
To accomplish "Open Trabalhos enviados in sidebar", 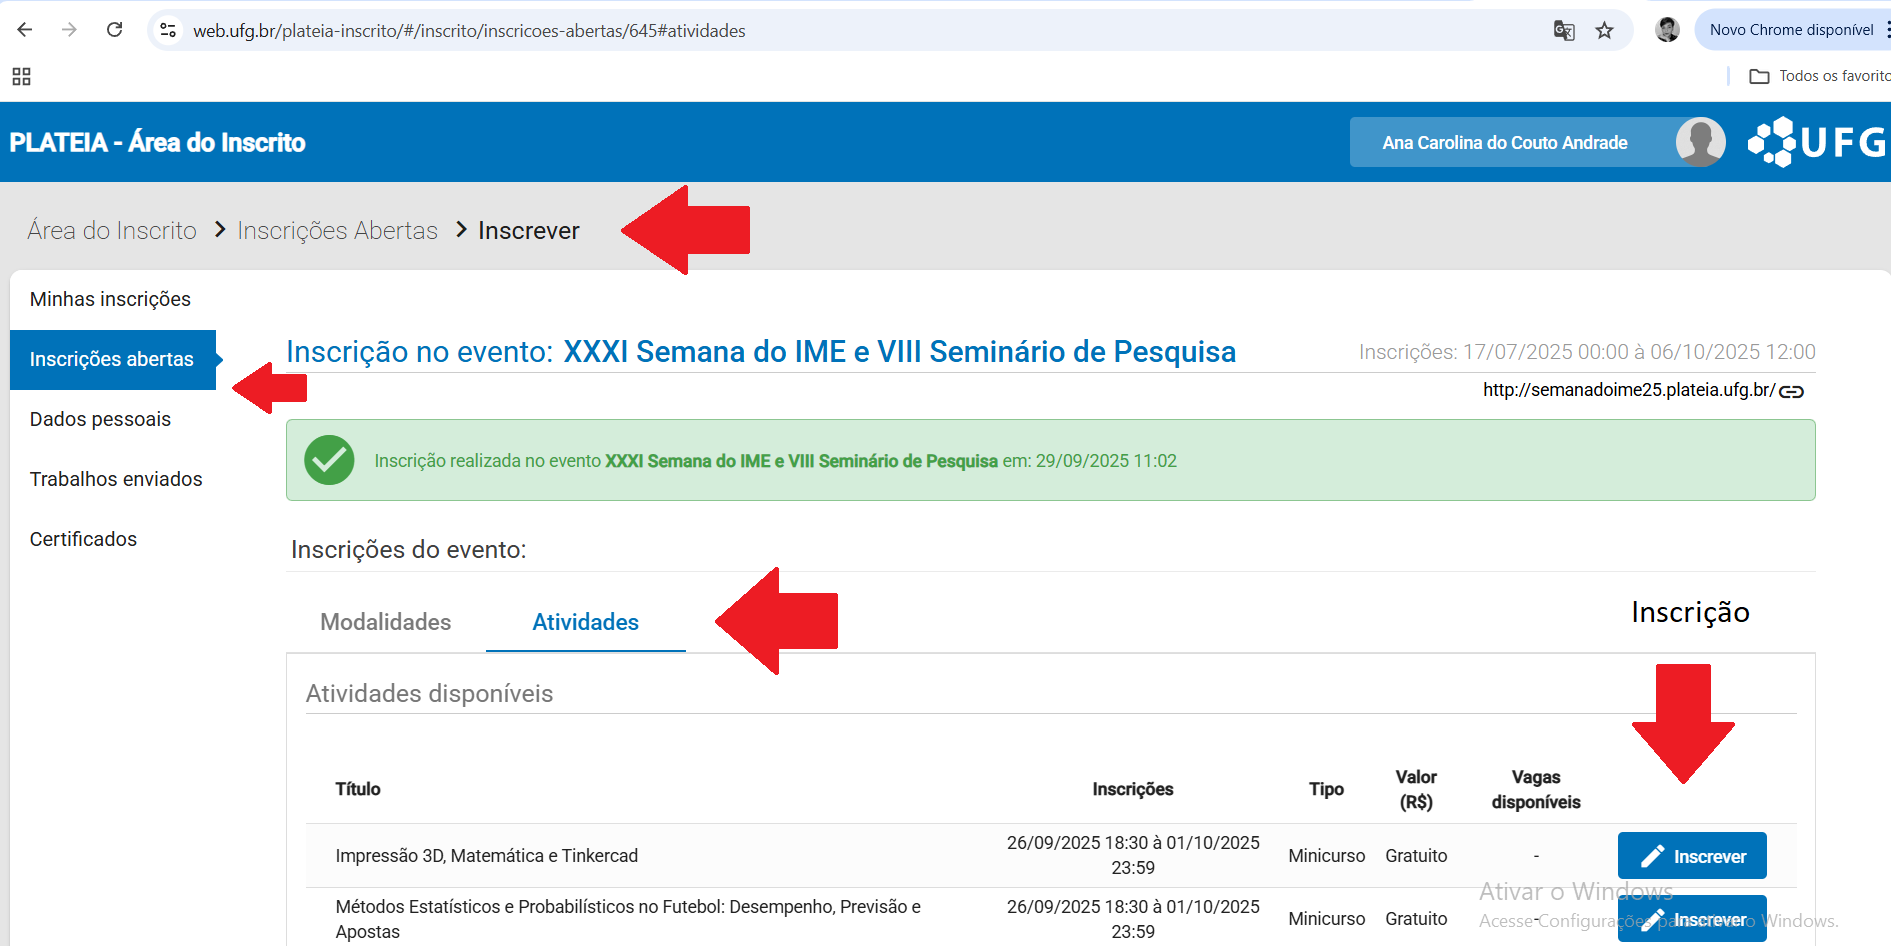I will [116, 479].
